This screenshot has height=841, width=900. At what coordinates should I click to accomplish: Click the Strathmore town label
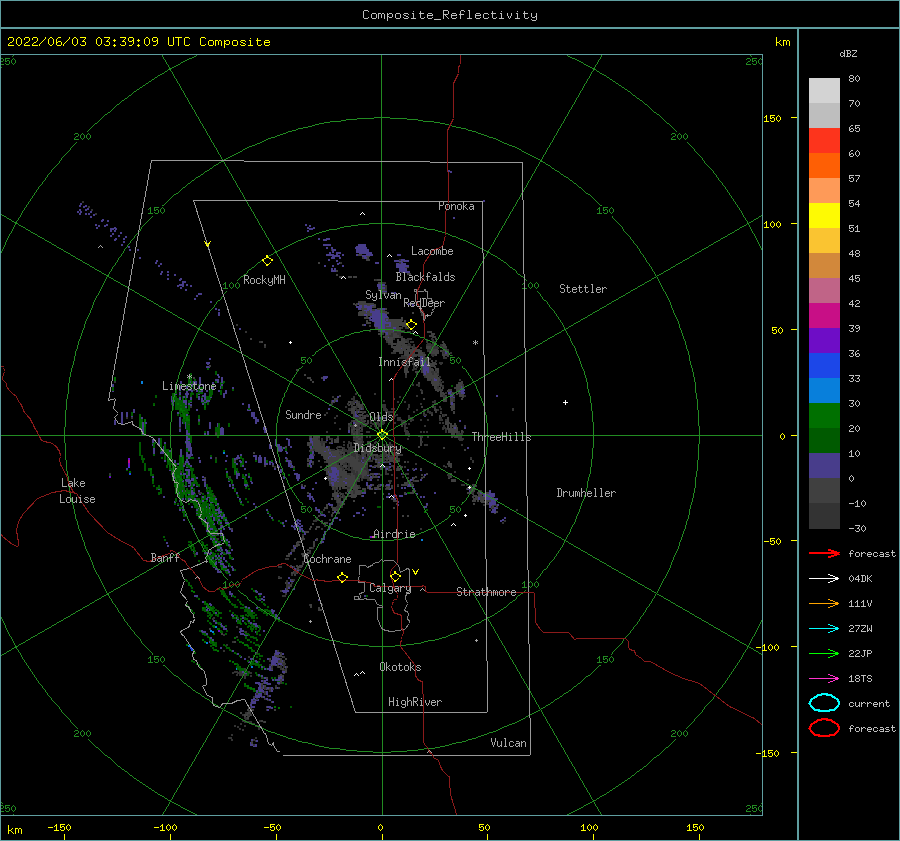486,592
